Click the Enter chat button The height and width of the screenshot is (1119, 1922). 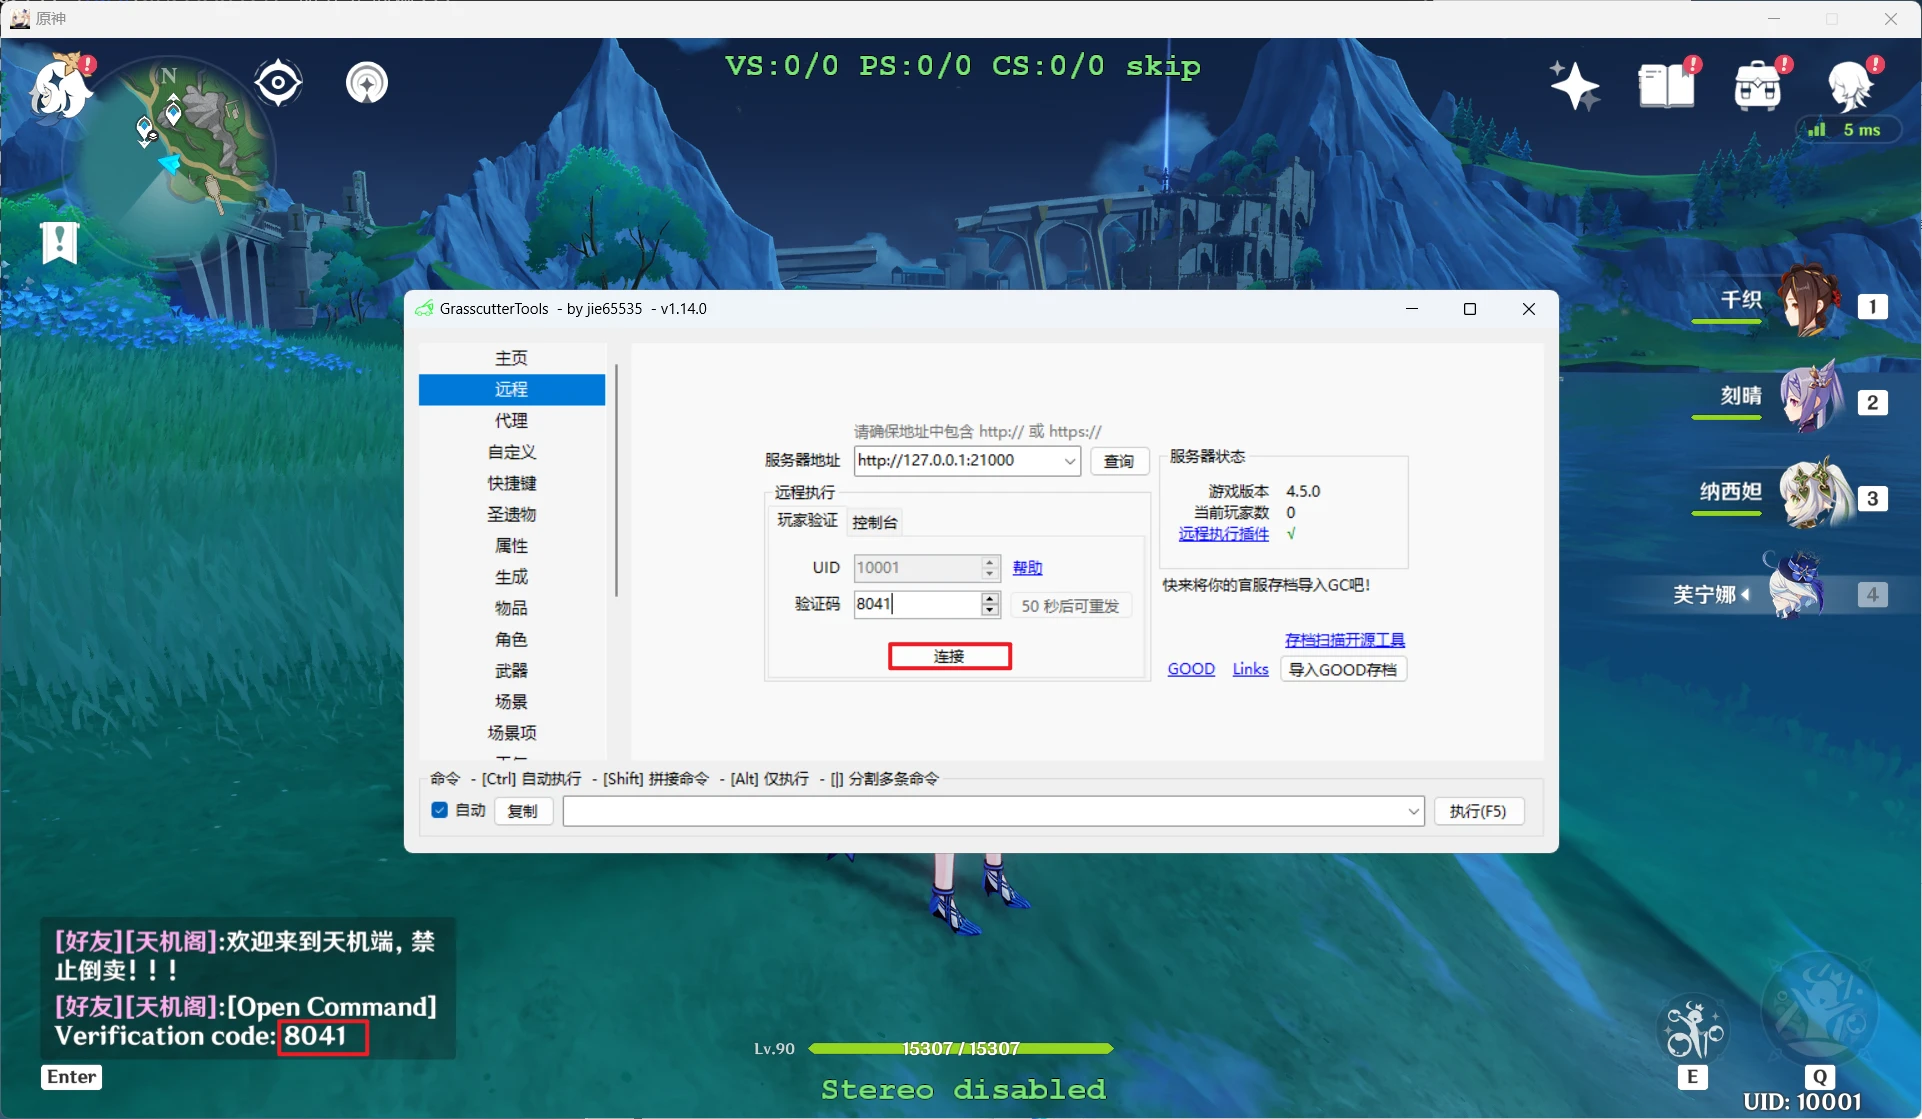click(x=72, y=1077)
